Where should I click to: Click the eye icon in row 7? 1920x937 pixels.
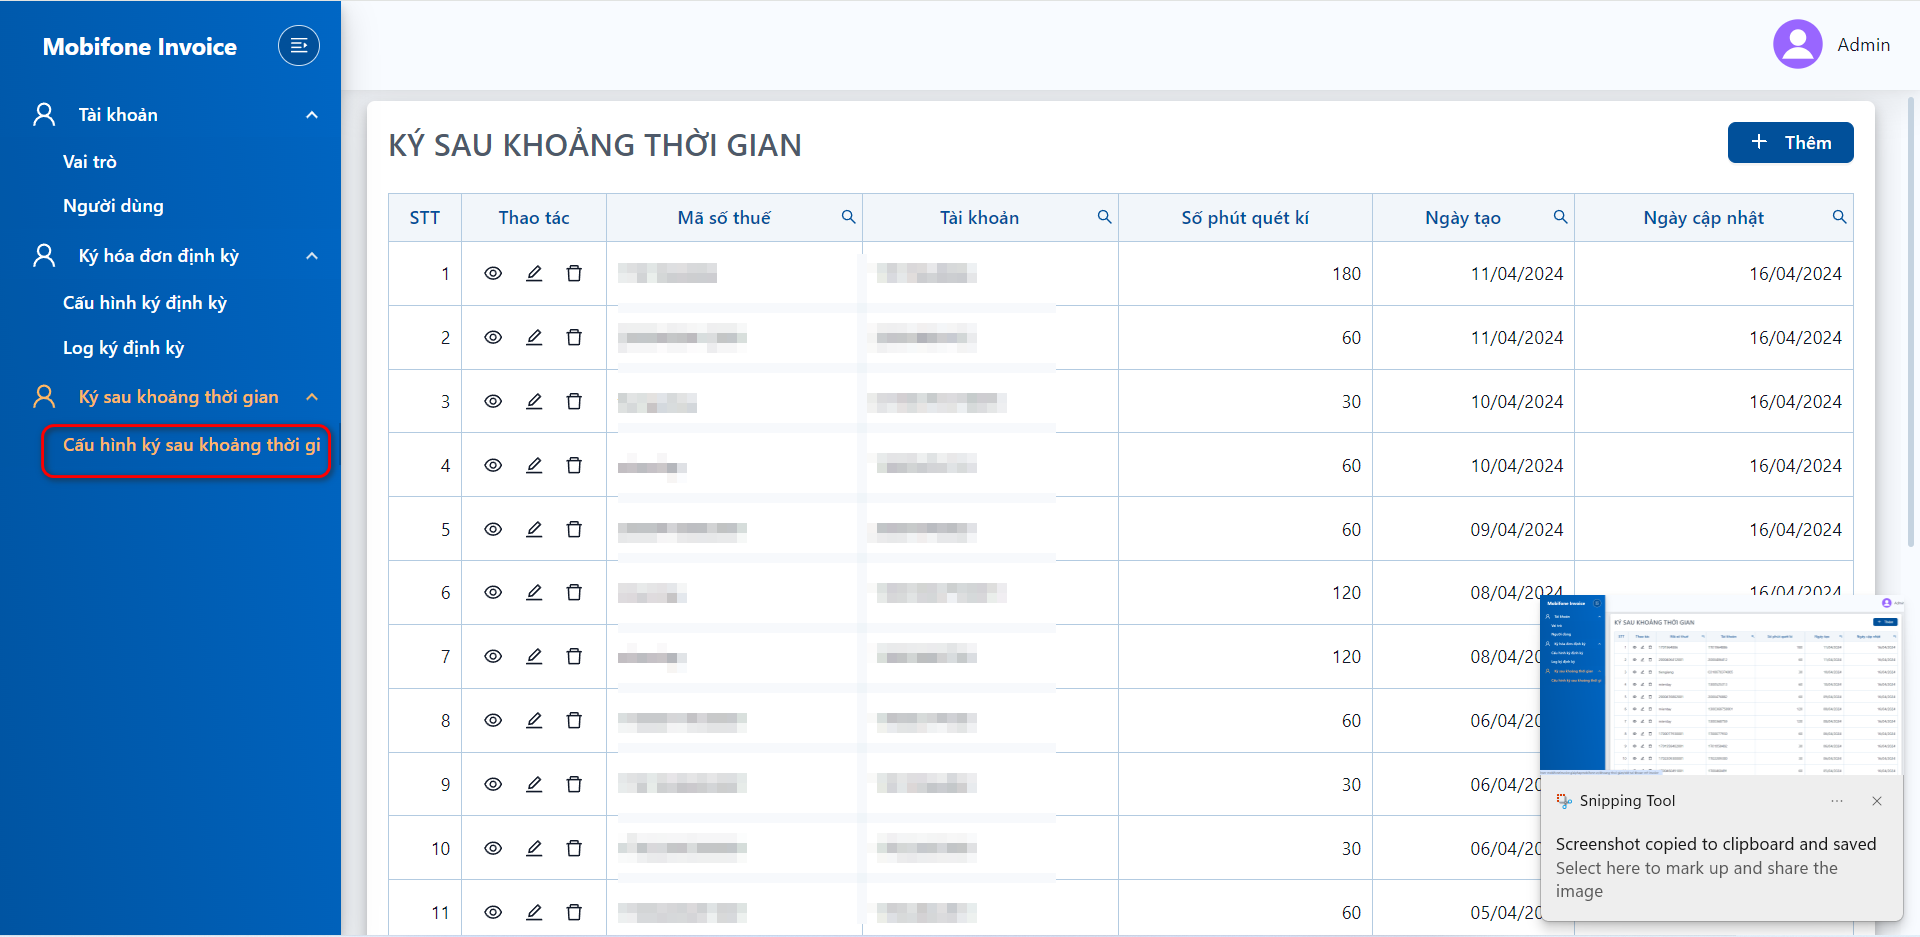tap(493, 656)
